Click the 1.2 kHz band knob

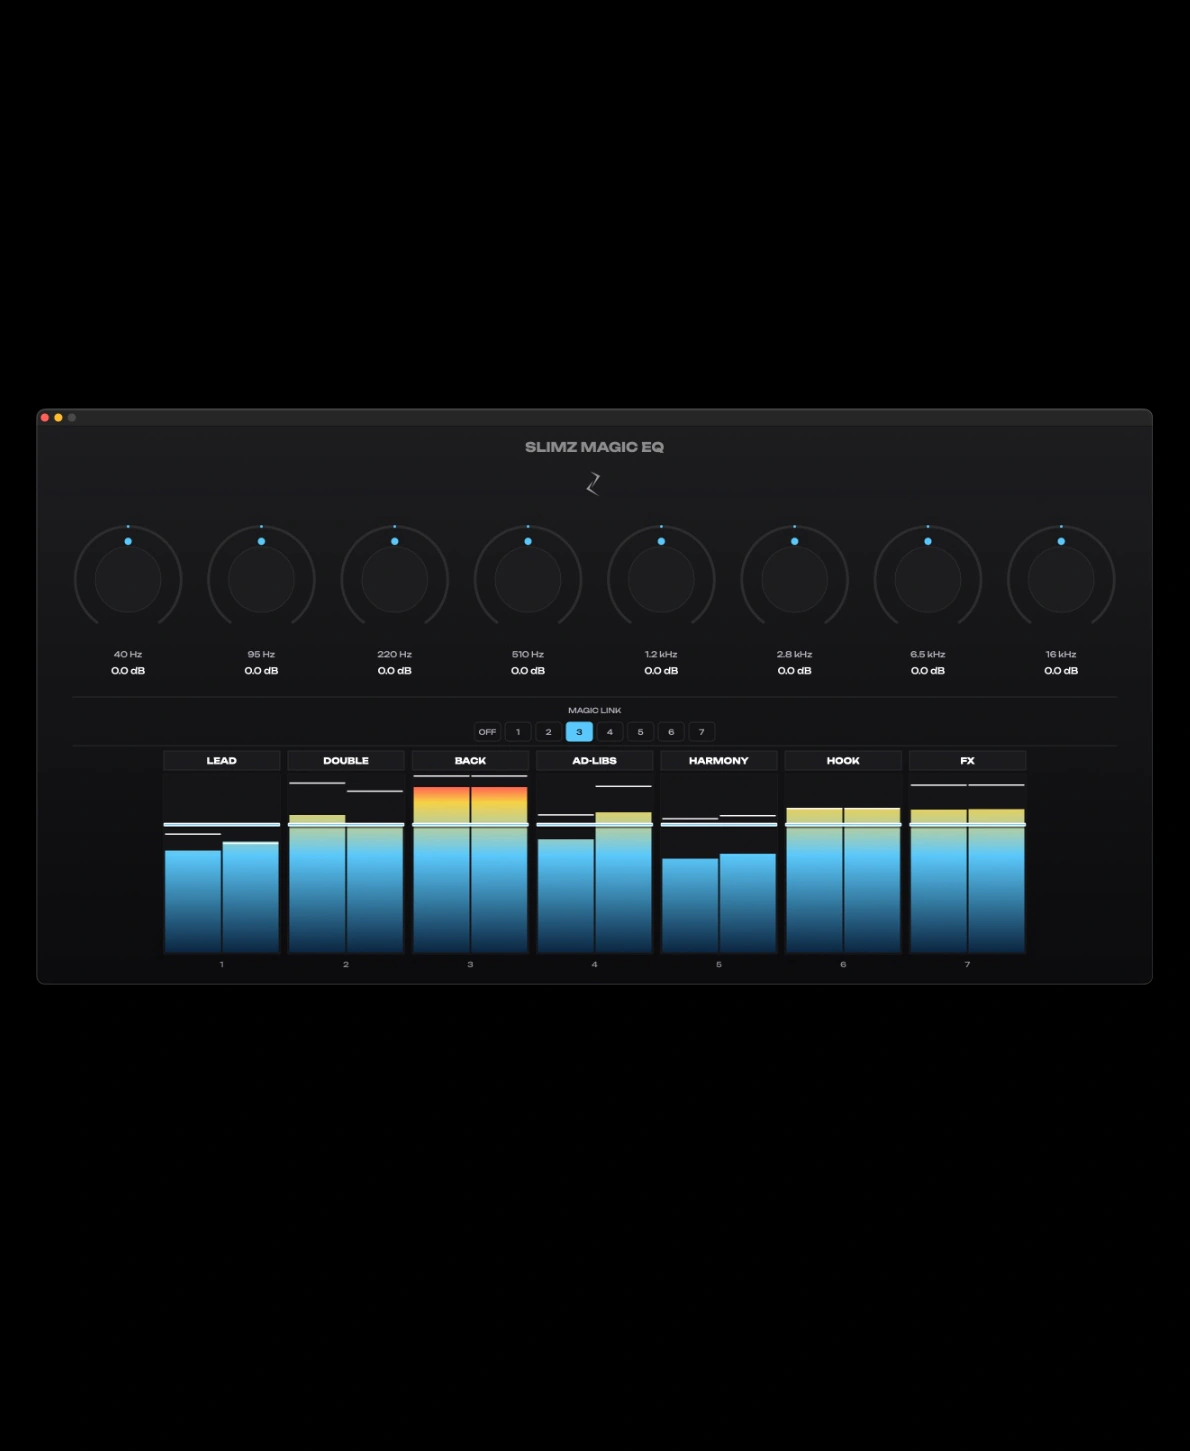pos(661,579)
